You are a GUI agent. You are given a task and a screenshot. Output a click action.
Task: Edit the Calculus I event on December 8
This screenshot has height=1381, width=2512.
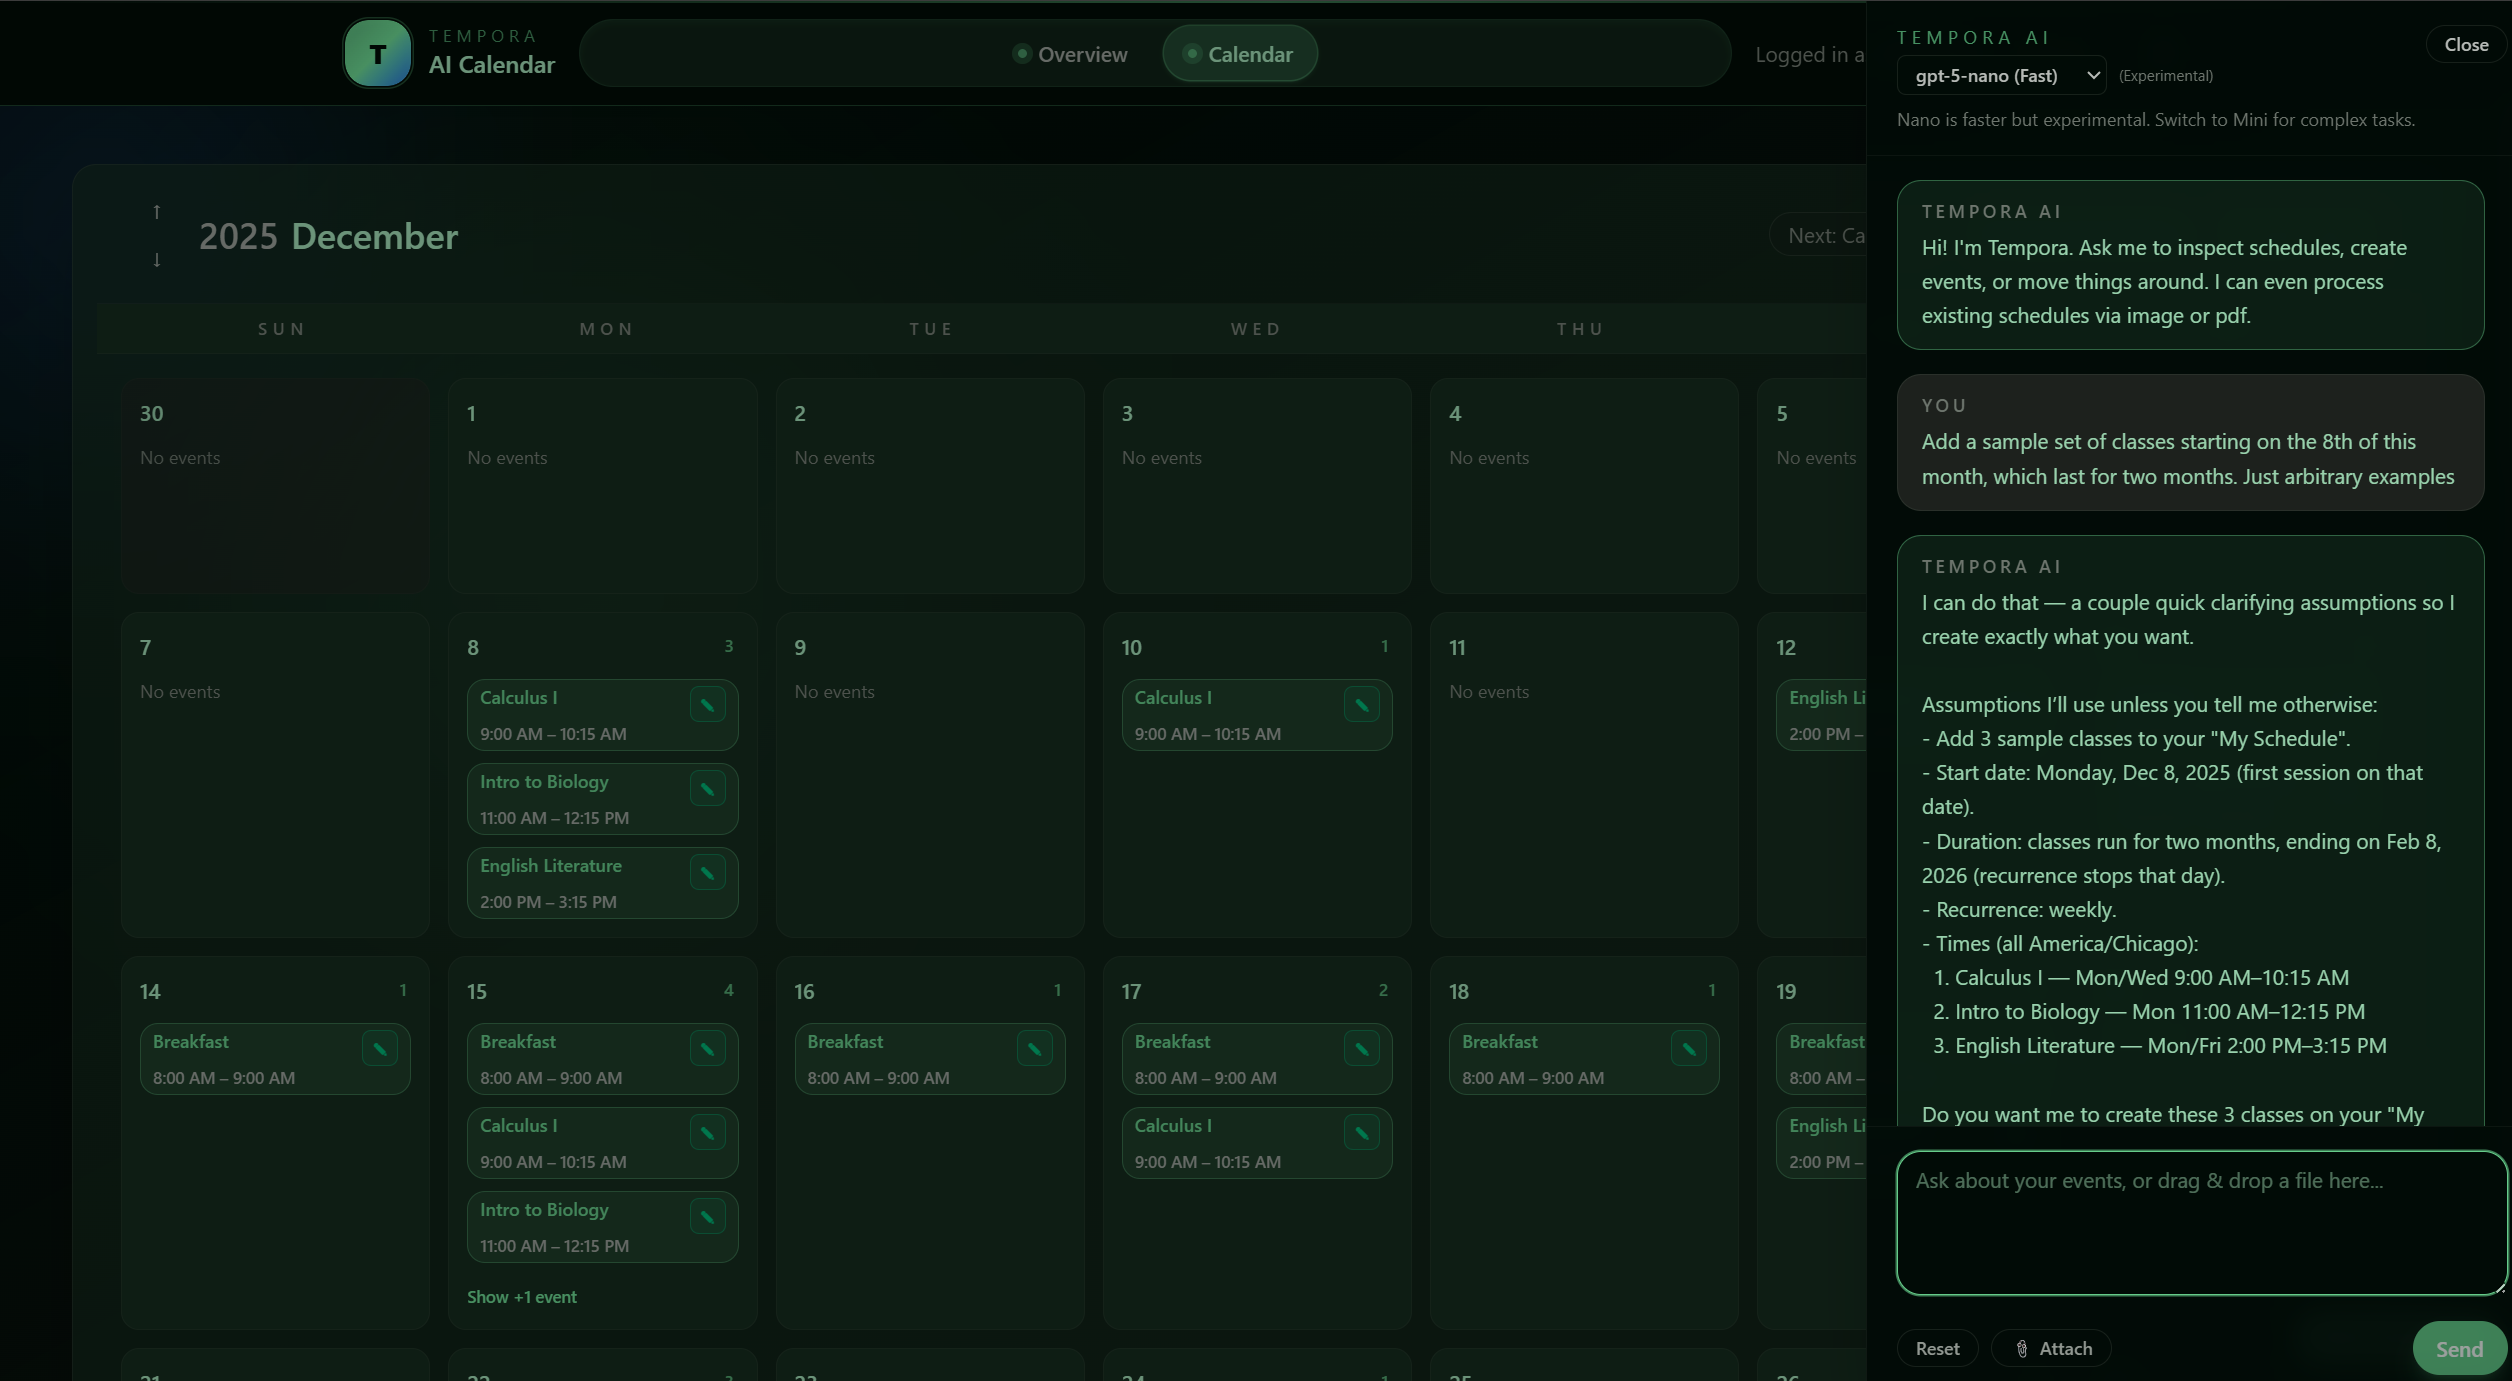tap(707, 705)
